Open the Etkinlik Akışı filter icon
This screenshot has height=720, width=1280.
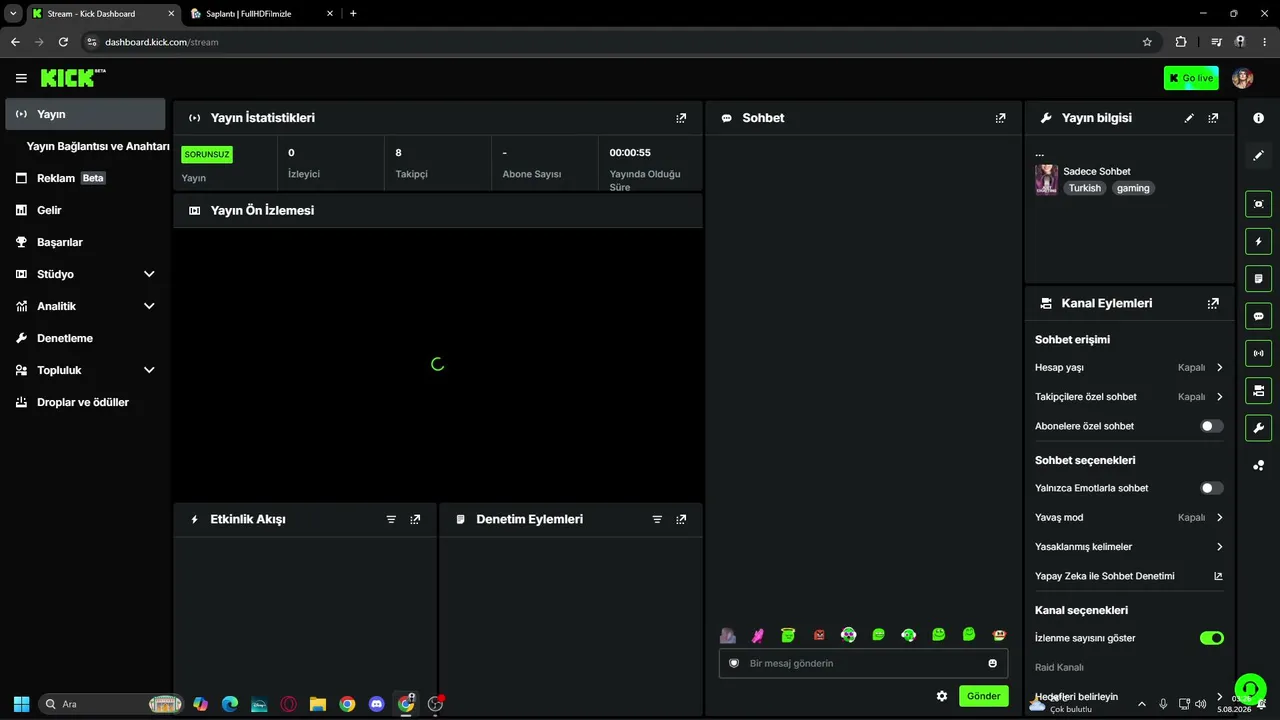pyautogui.click(x=391, y=519)
